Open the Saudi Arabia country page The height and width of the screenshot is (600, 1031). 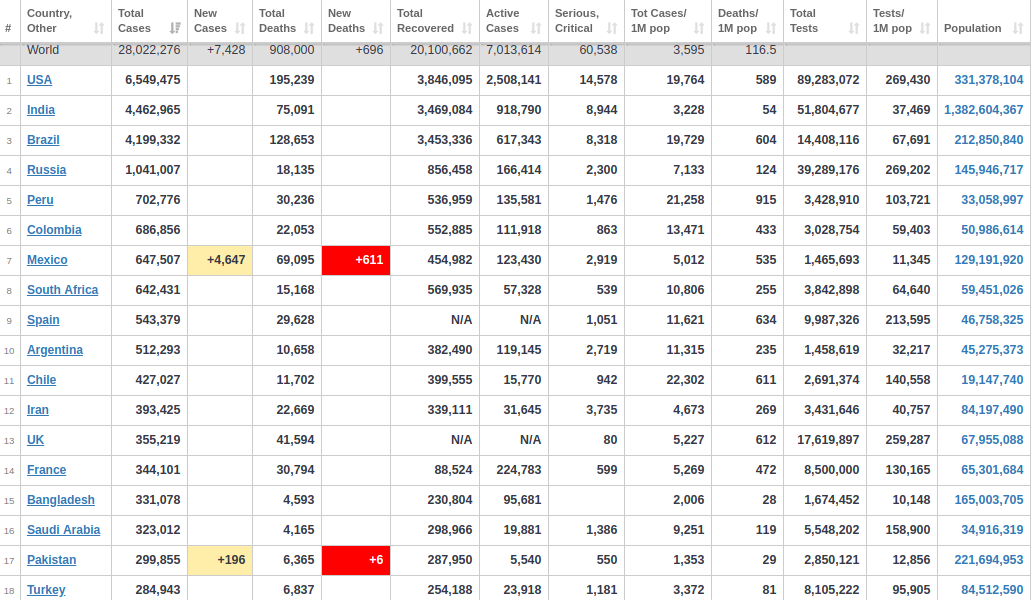64,530
